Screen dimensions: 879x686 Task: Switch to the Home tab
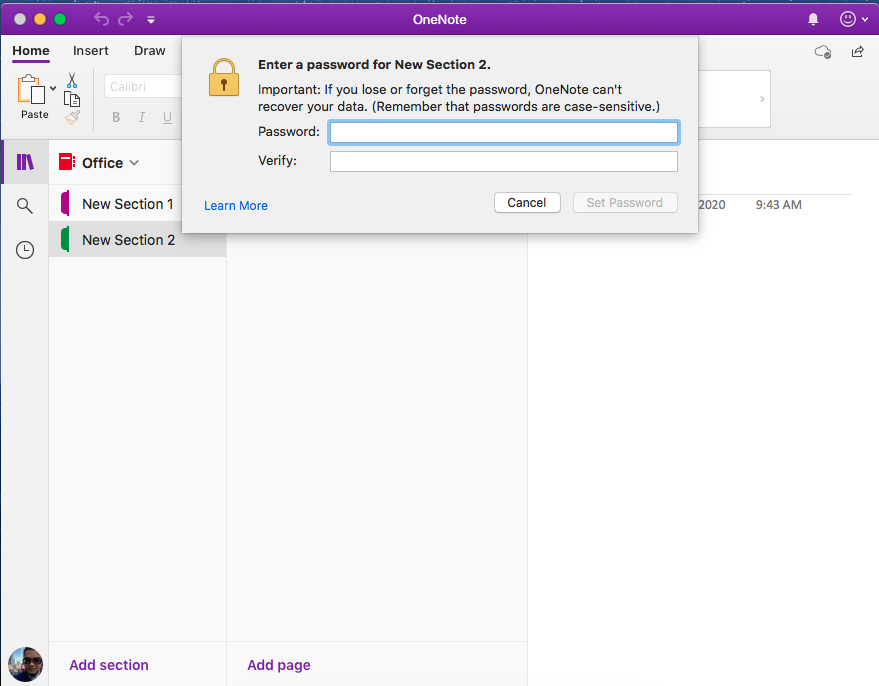pyautogui.click(x=31, y=50)
